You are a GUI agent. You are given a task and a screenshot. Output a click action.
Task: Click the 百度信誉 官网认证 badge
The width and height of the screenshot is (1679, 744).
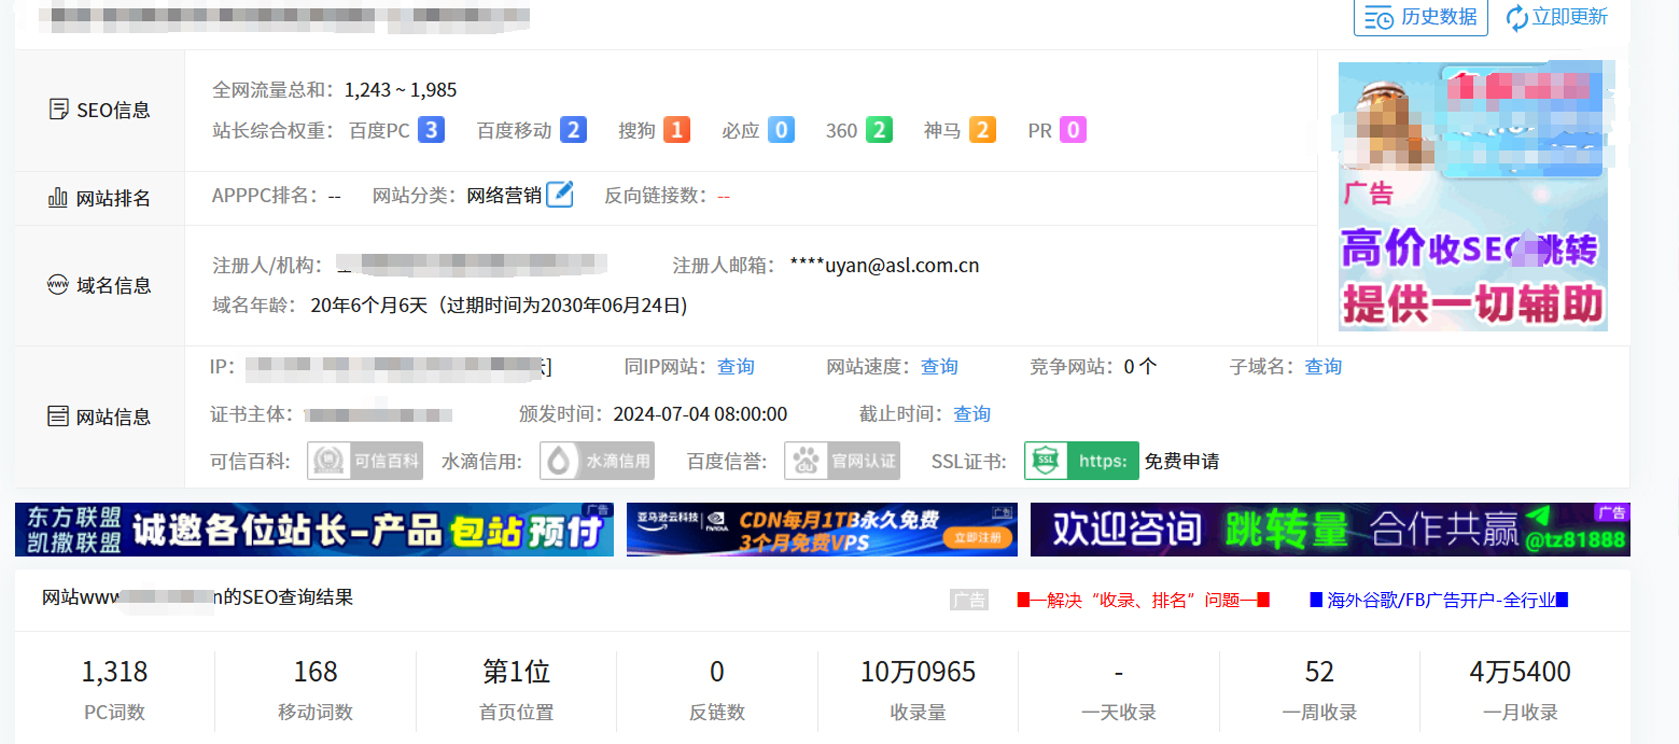pyautogui.click(x=842, y=461)
